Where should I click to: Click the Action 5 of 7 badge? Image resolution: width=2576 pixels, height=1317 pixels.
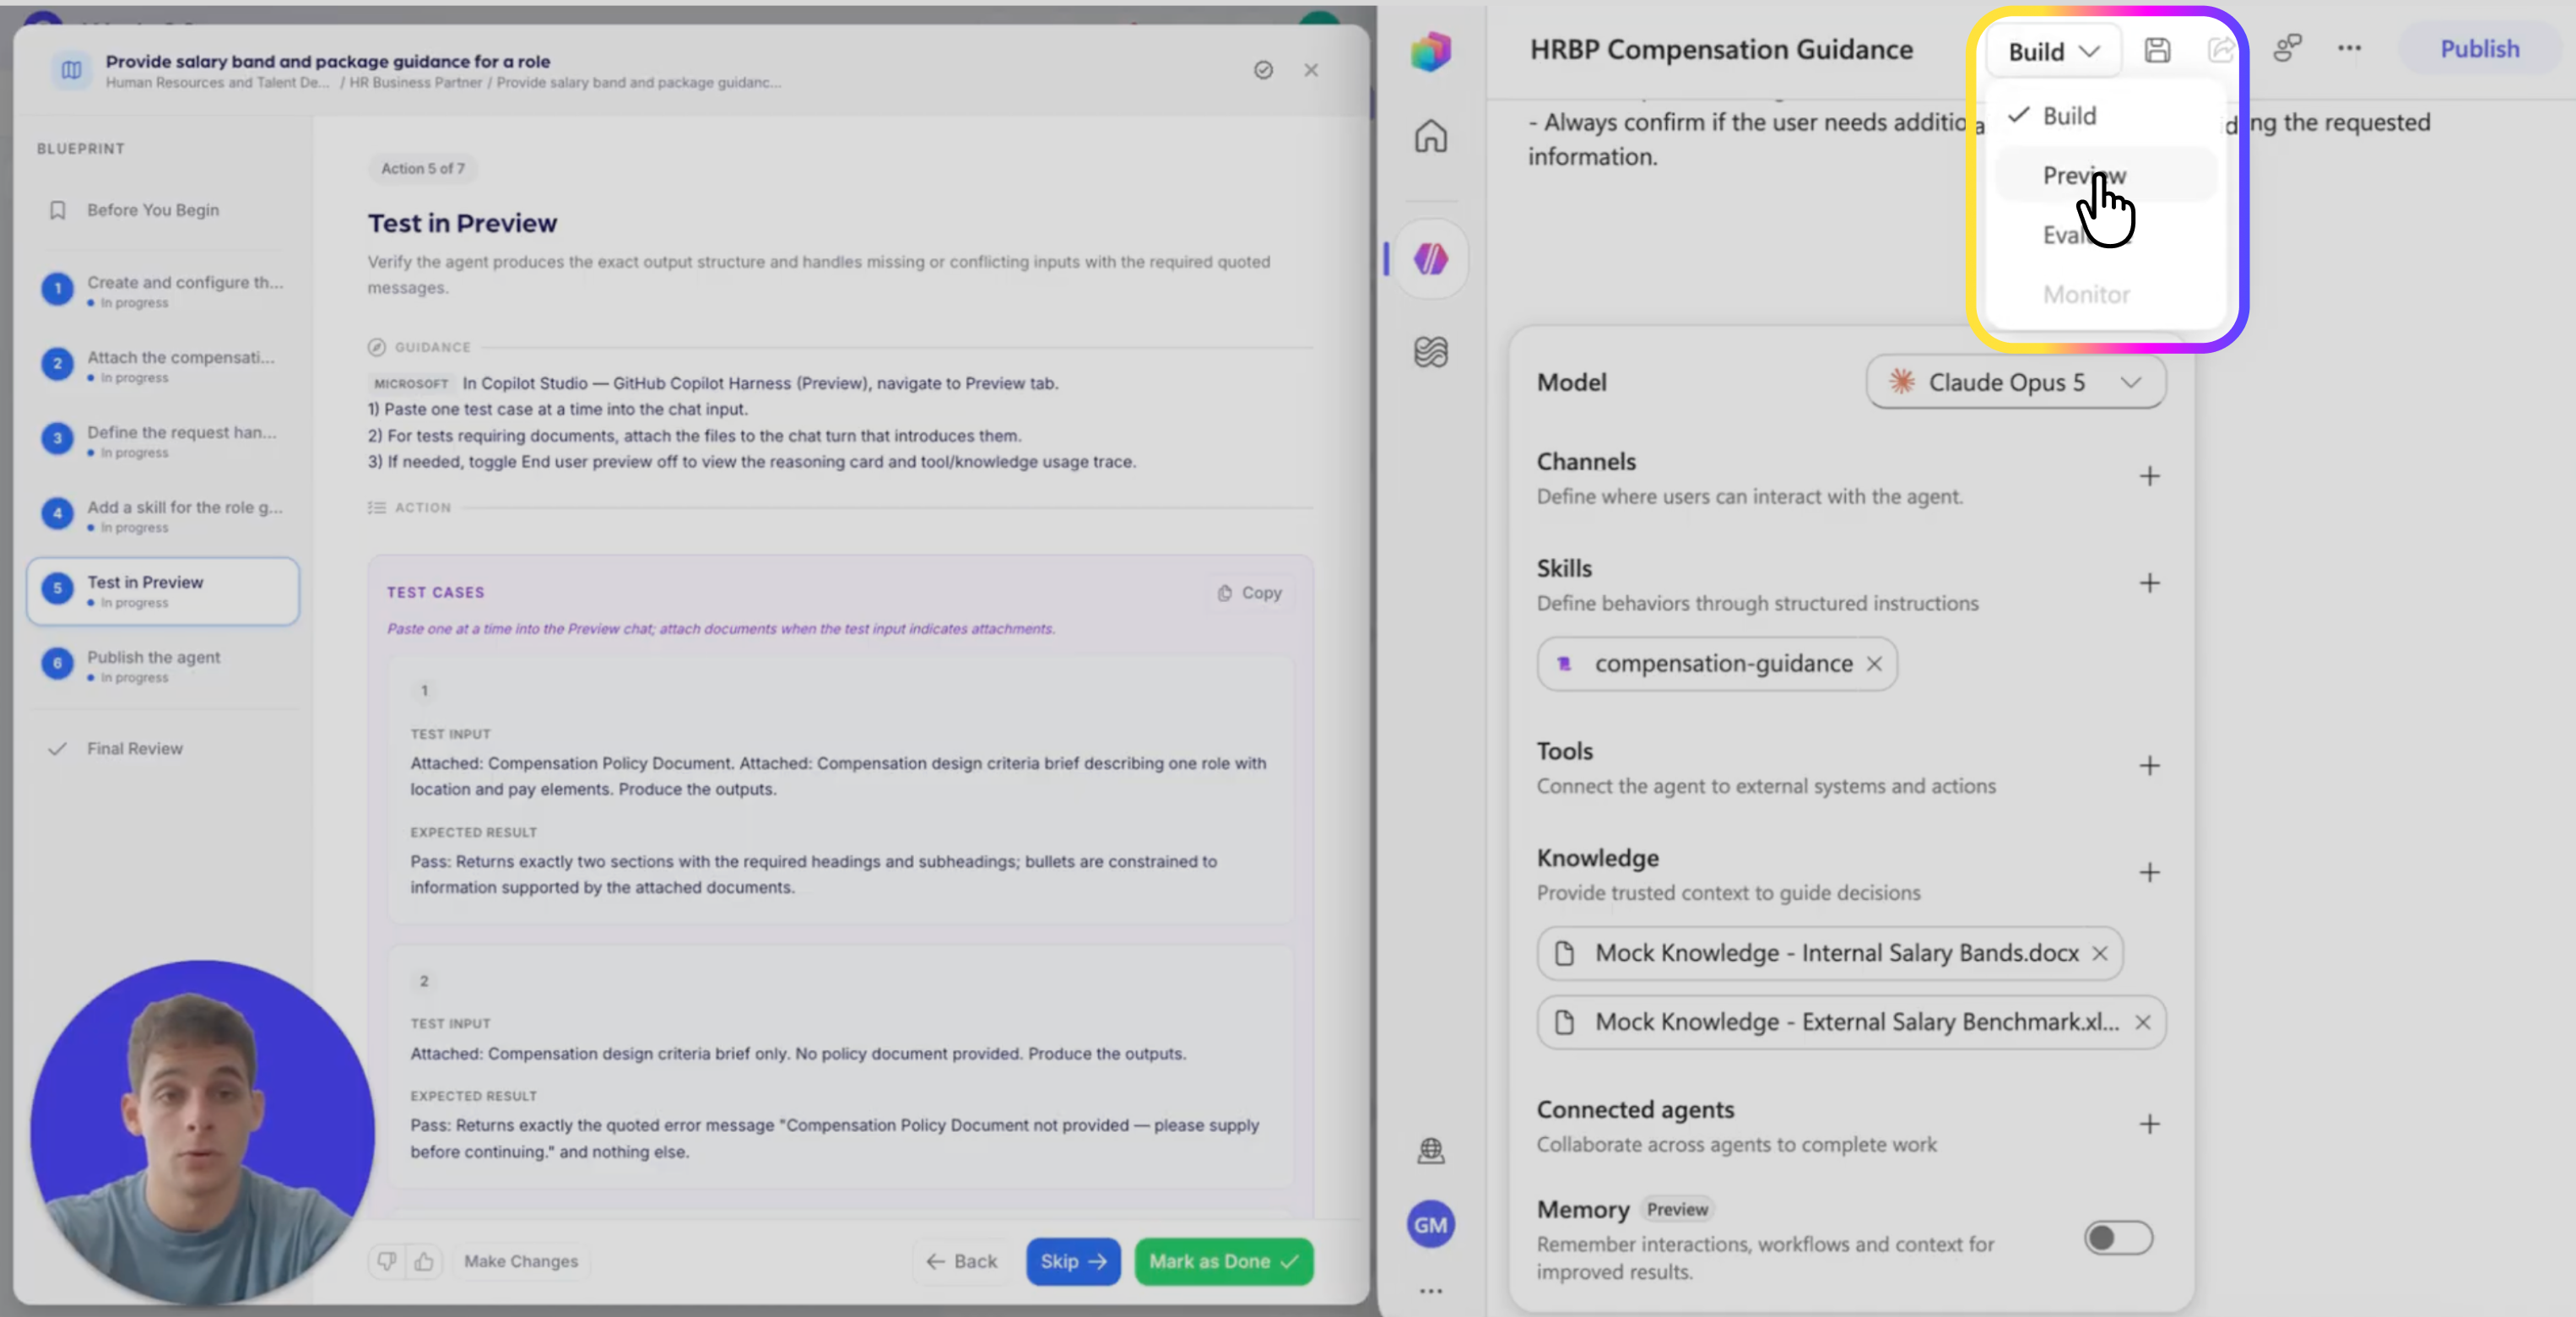[x=422, y=169]
